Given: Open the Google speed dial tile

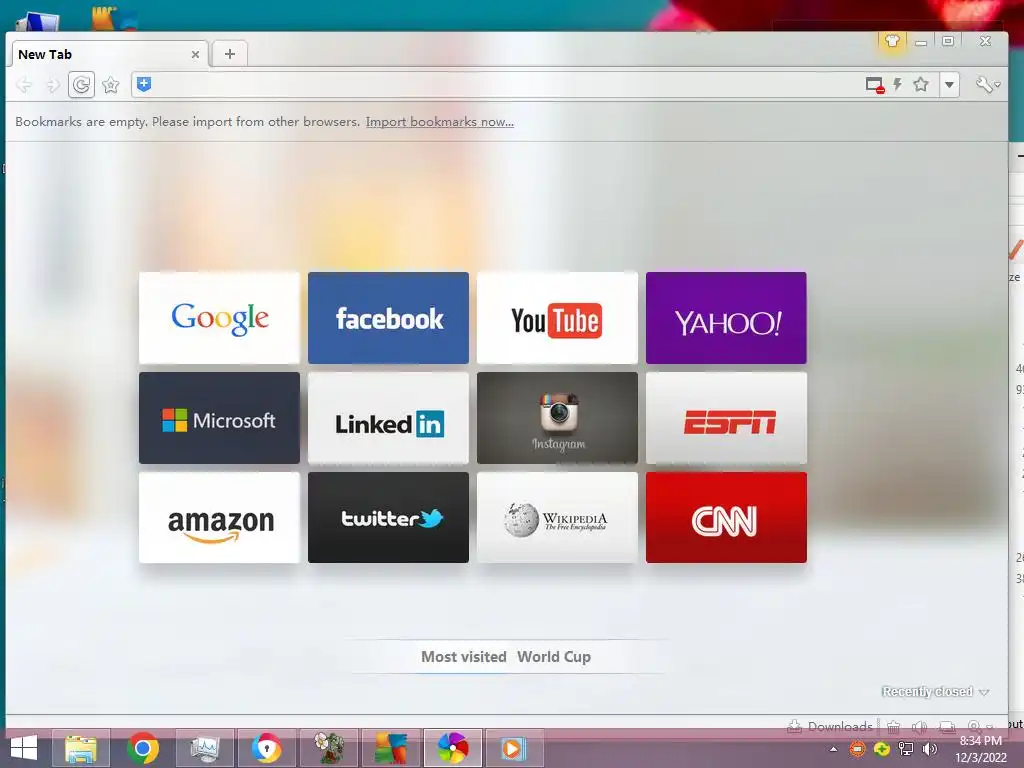Looking at the screenshot, I should pos(219,318).
